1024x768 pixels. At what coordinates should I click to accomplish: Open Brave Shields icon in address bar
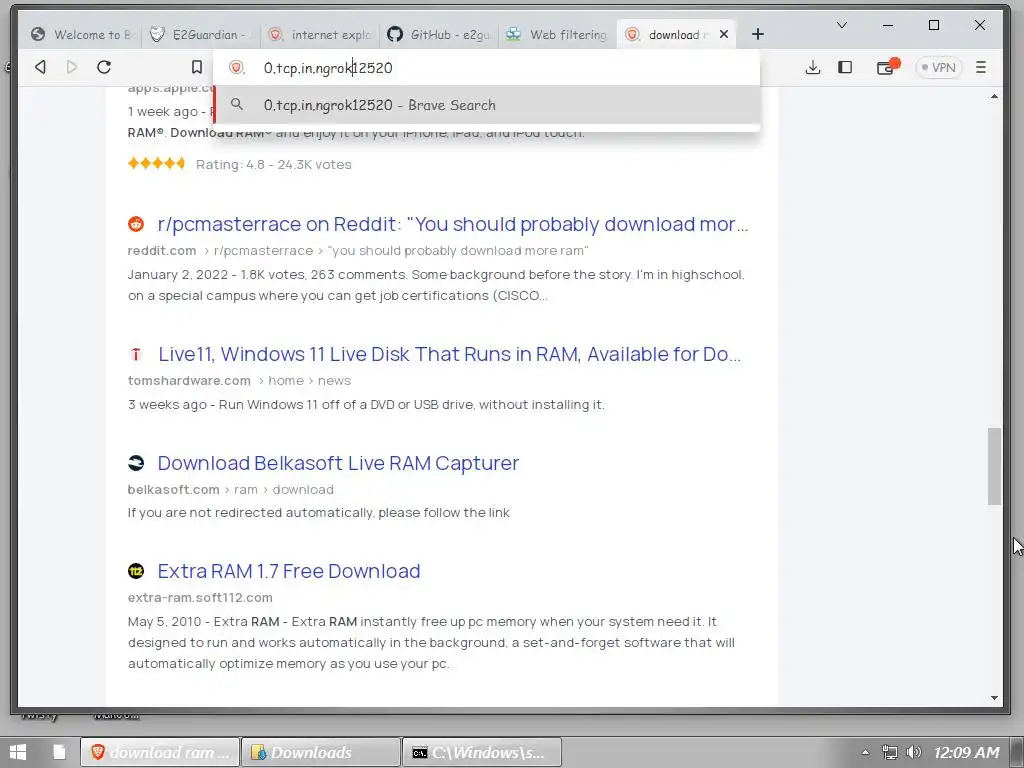(236, 67)
